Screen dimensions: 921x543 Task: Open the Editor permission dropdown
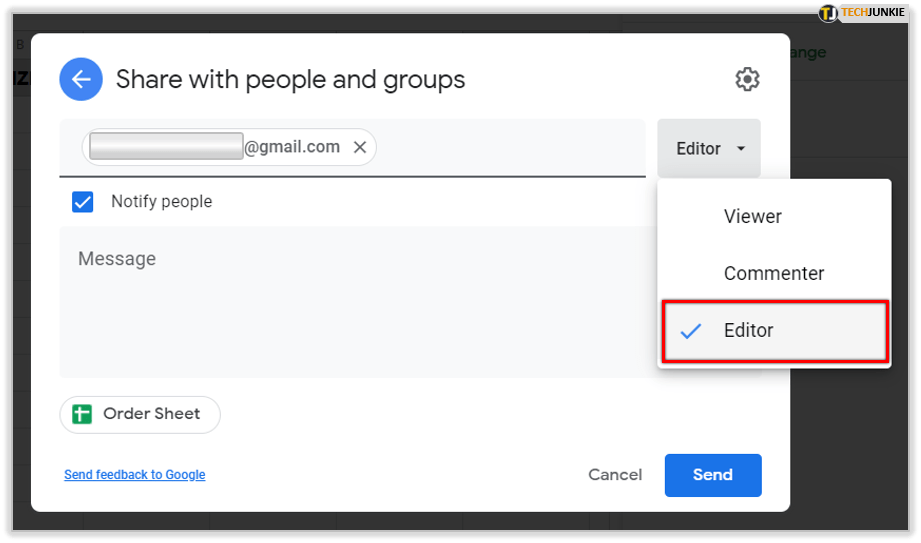[708, 148]
